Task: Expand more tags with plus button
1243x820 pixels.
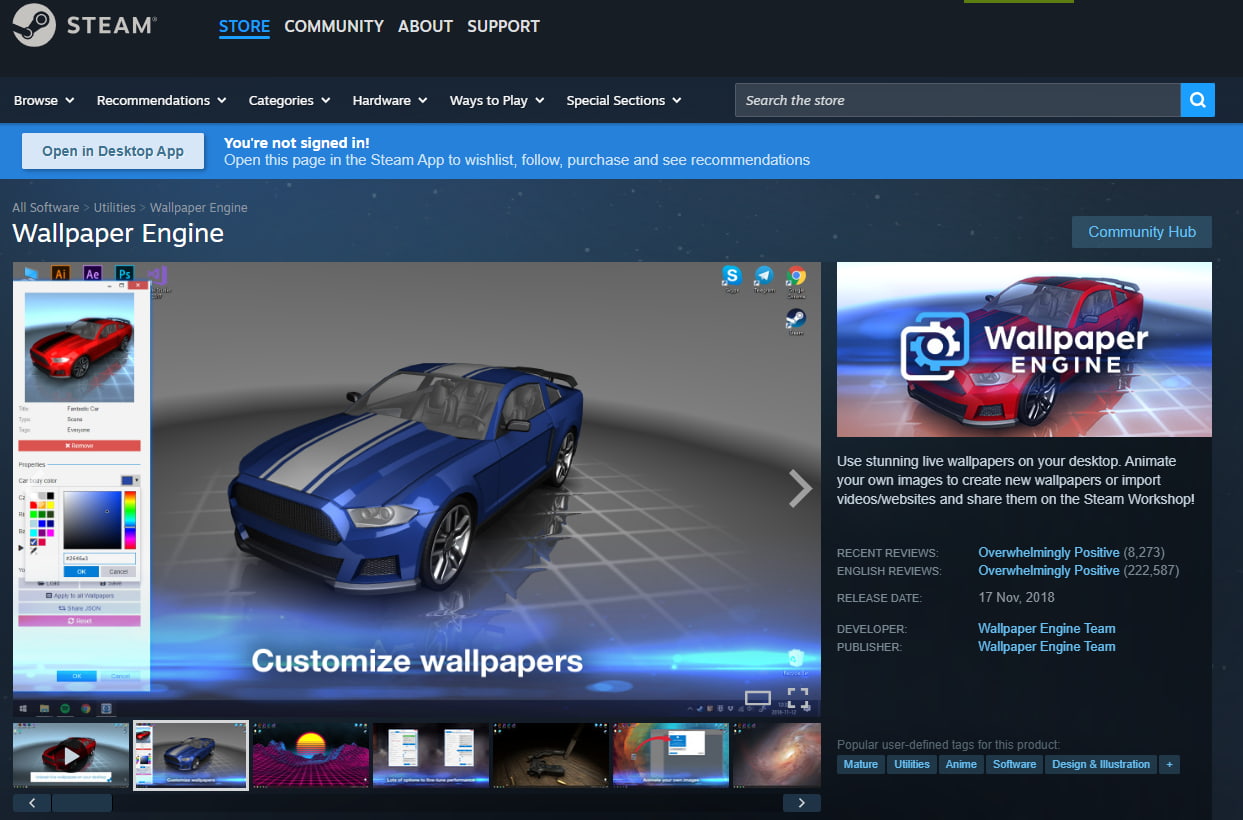Action: tap(1170, 764)
